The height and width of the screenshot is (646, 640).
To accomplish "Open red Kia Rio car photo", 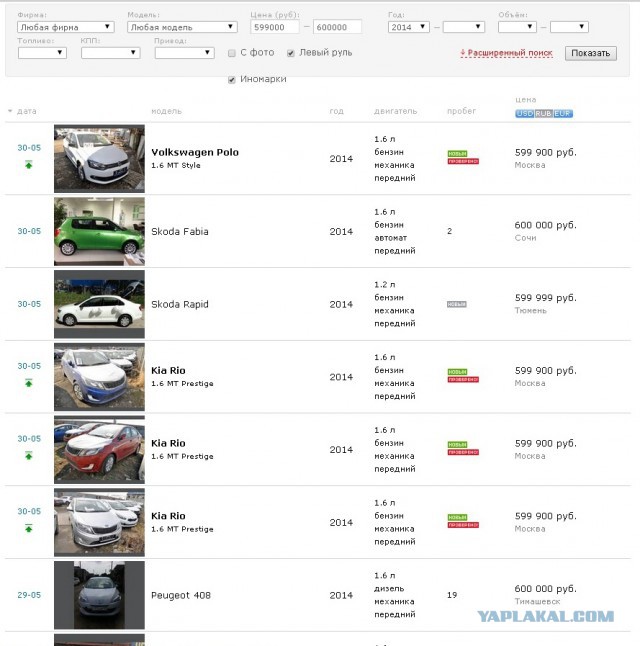I will click(99, 449).
